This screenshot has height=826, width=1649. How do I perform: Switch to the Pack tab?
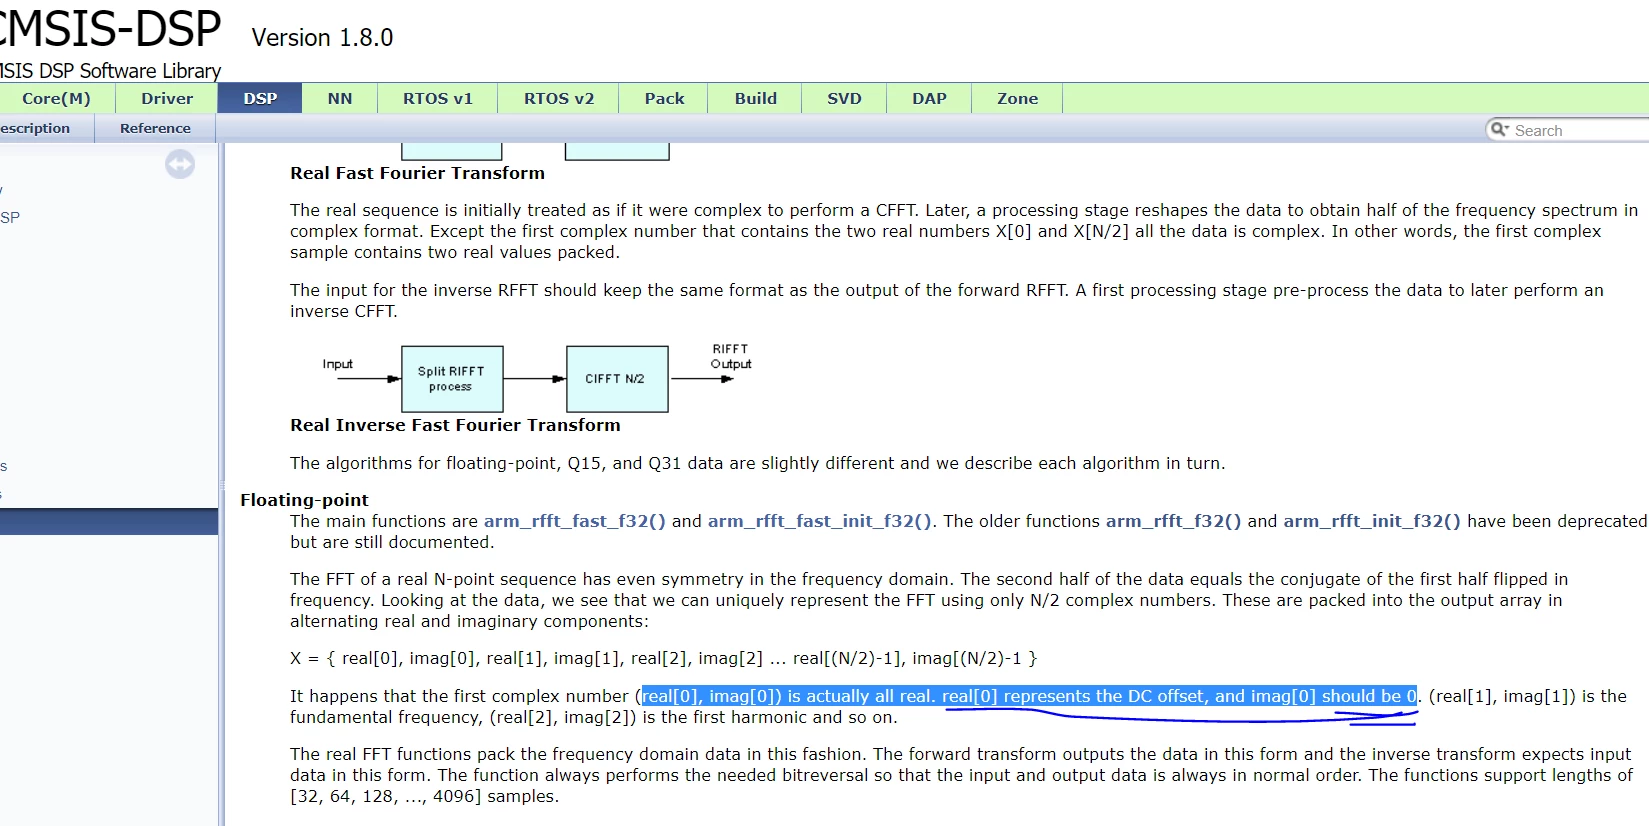(x=664, y=98)
